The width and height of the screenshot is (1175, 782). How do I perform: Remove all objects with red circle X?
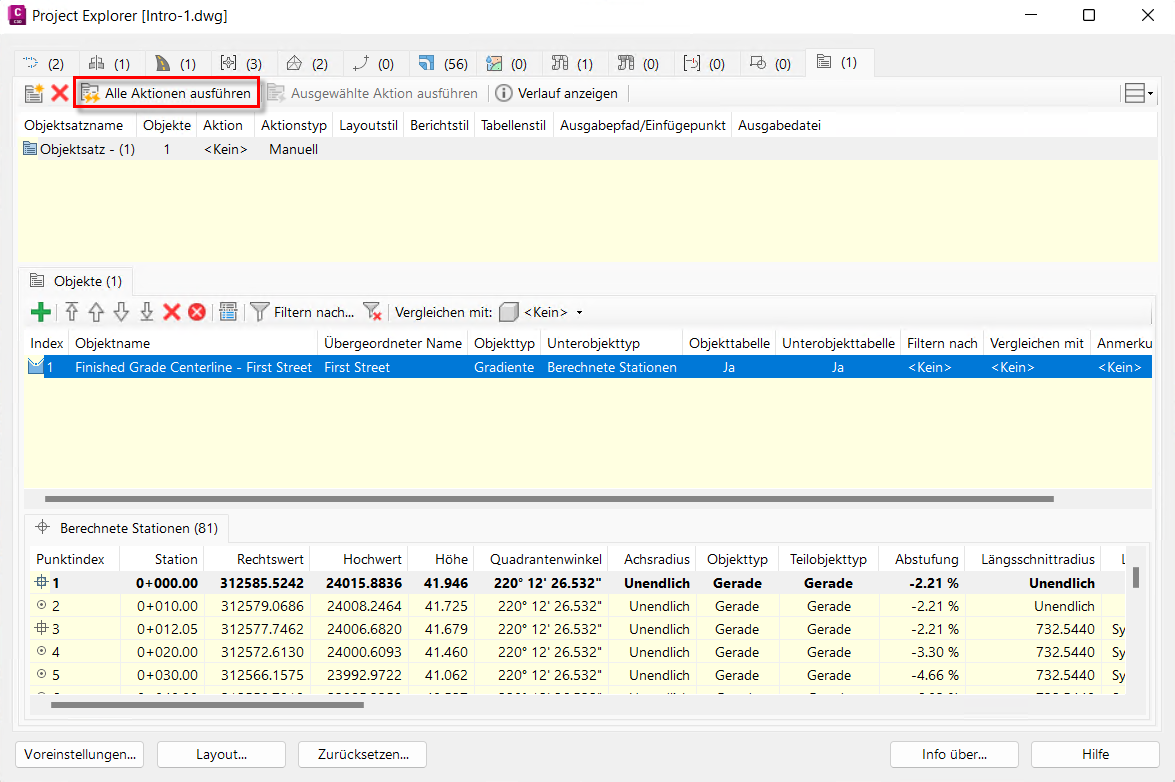click(197, 312)
